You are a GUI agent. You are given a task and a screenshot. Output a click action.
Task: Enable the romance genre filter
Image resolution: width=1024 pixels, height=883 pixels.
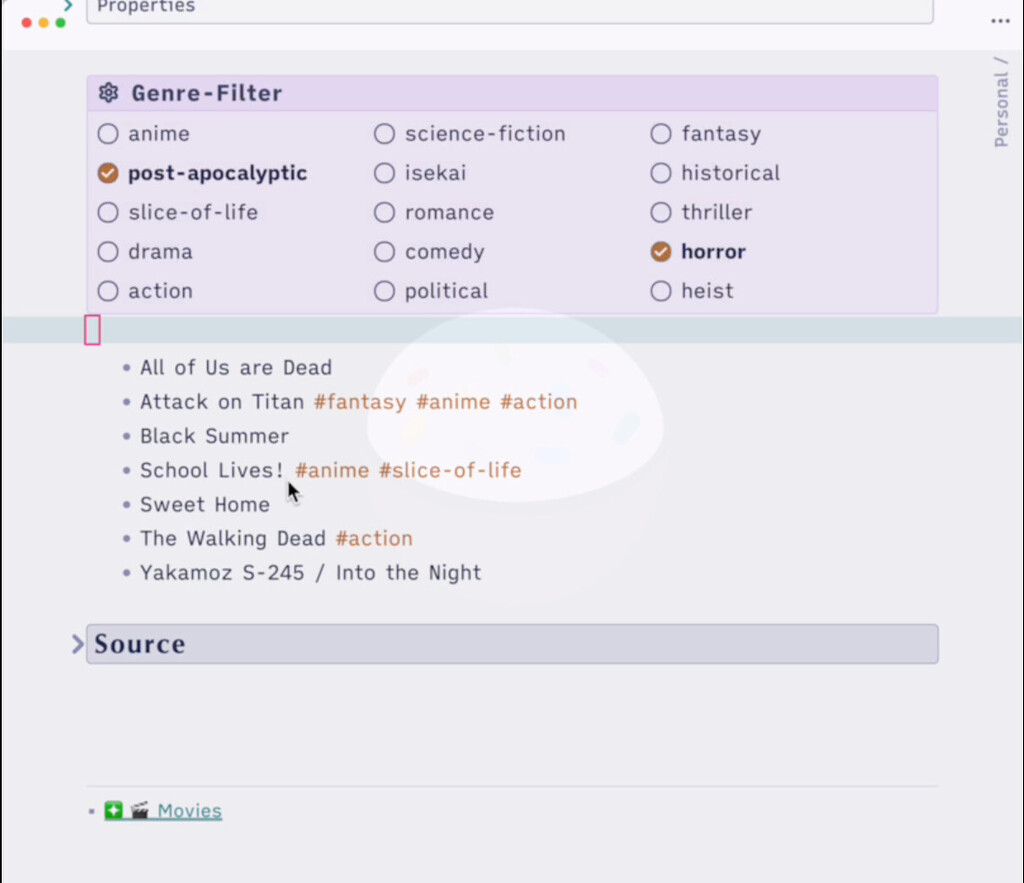[384, 212]
